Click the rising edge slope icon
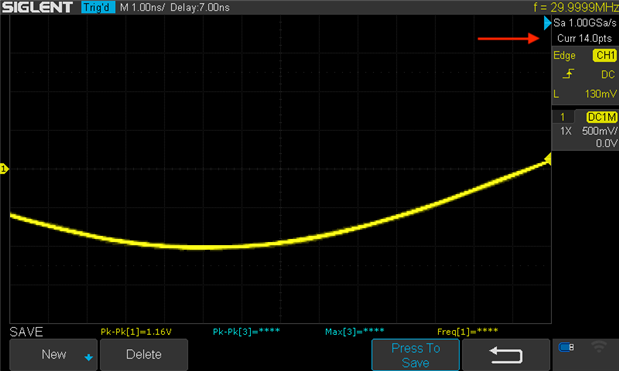The width and height of the screenshot is (619, 371). (x=568, y=74)
